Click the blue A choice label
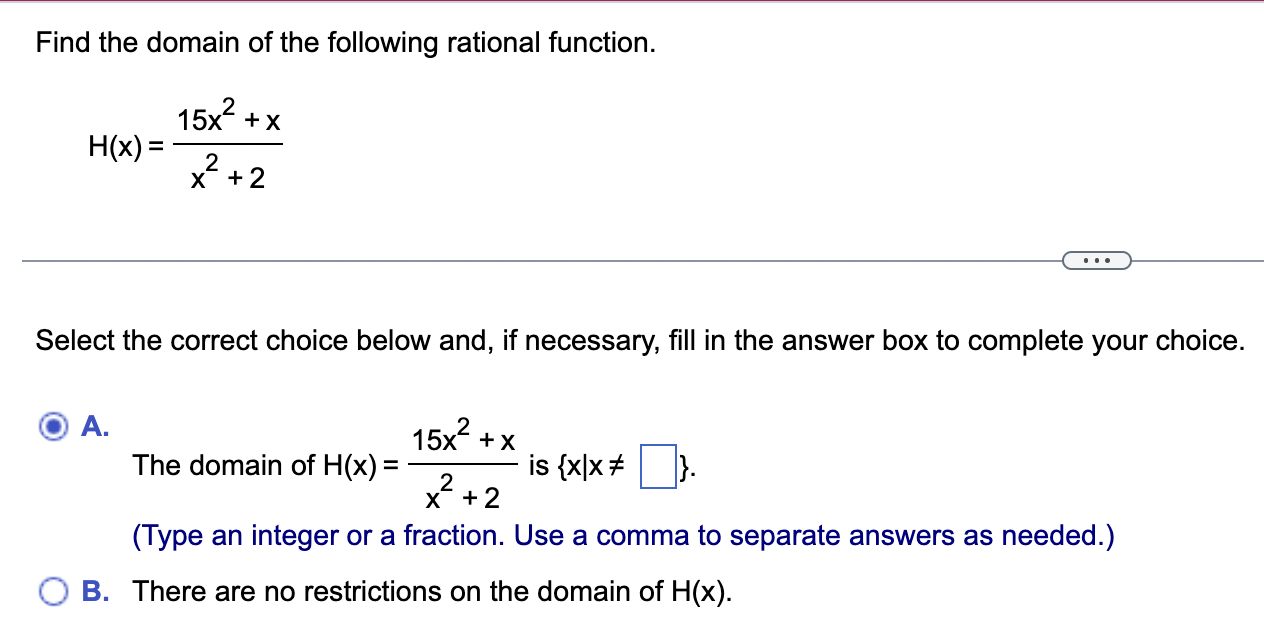Viewport: 1264px width, 644px height. 93,427
